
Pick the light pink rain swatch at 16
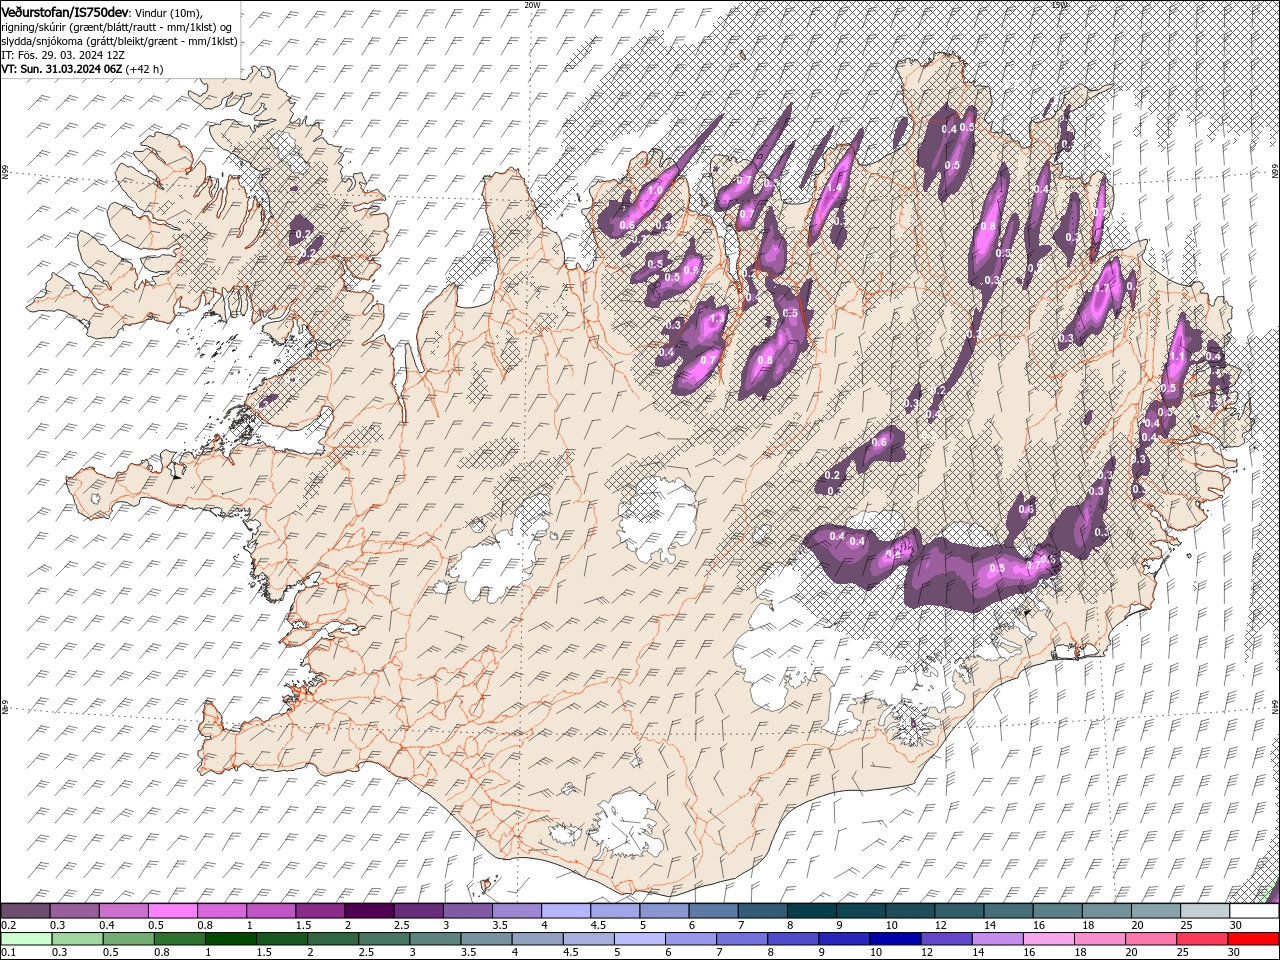tap(1049, 939)
